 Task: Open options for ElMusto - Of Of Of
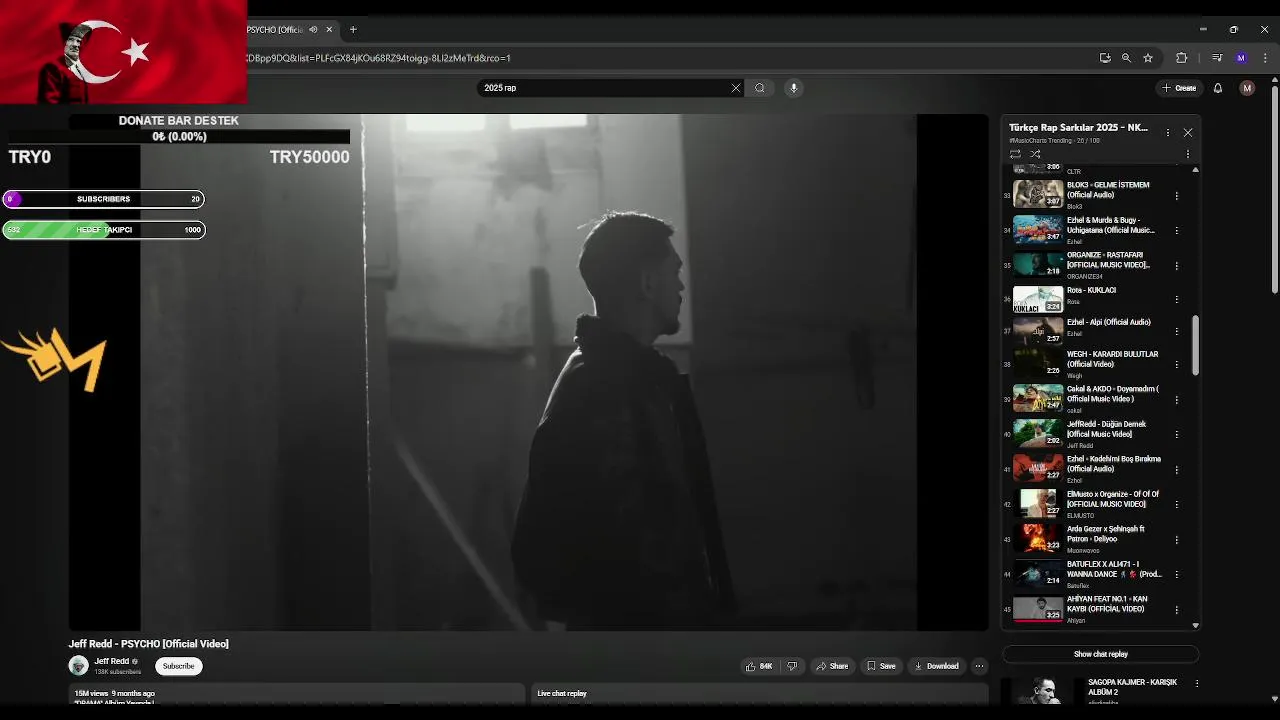(1176, 504)
